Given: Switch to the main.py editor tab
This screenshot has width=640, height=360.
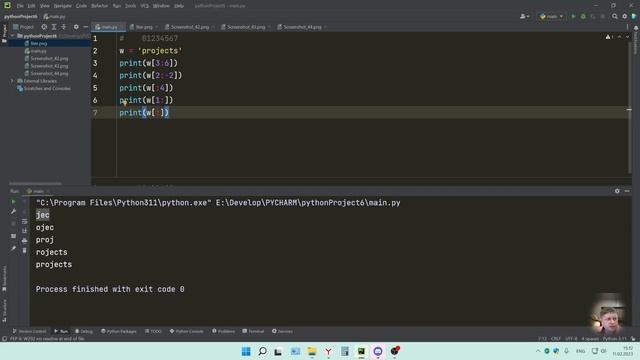Looking at the screenshot, I should (109, 27).
